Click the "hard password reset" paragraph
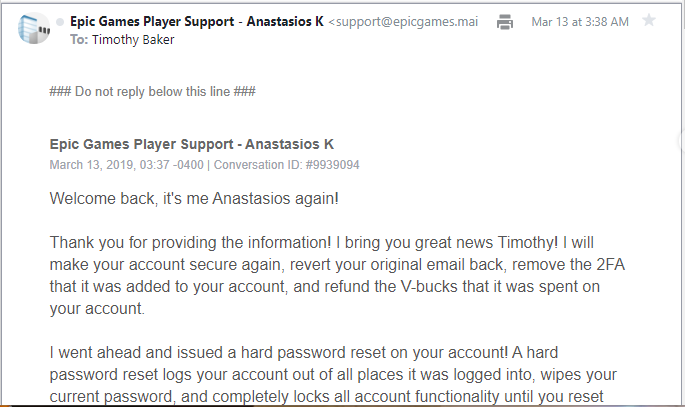Image resolution: width=685 pixels, height=407 pixels. click(333, 374)
